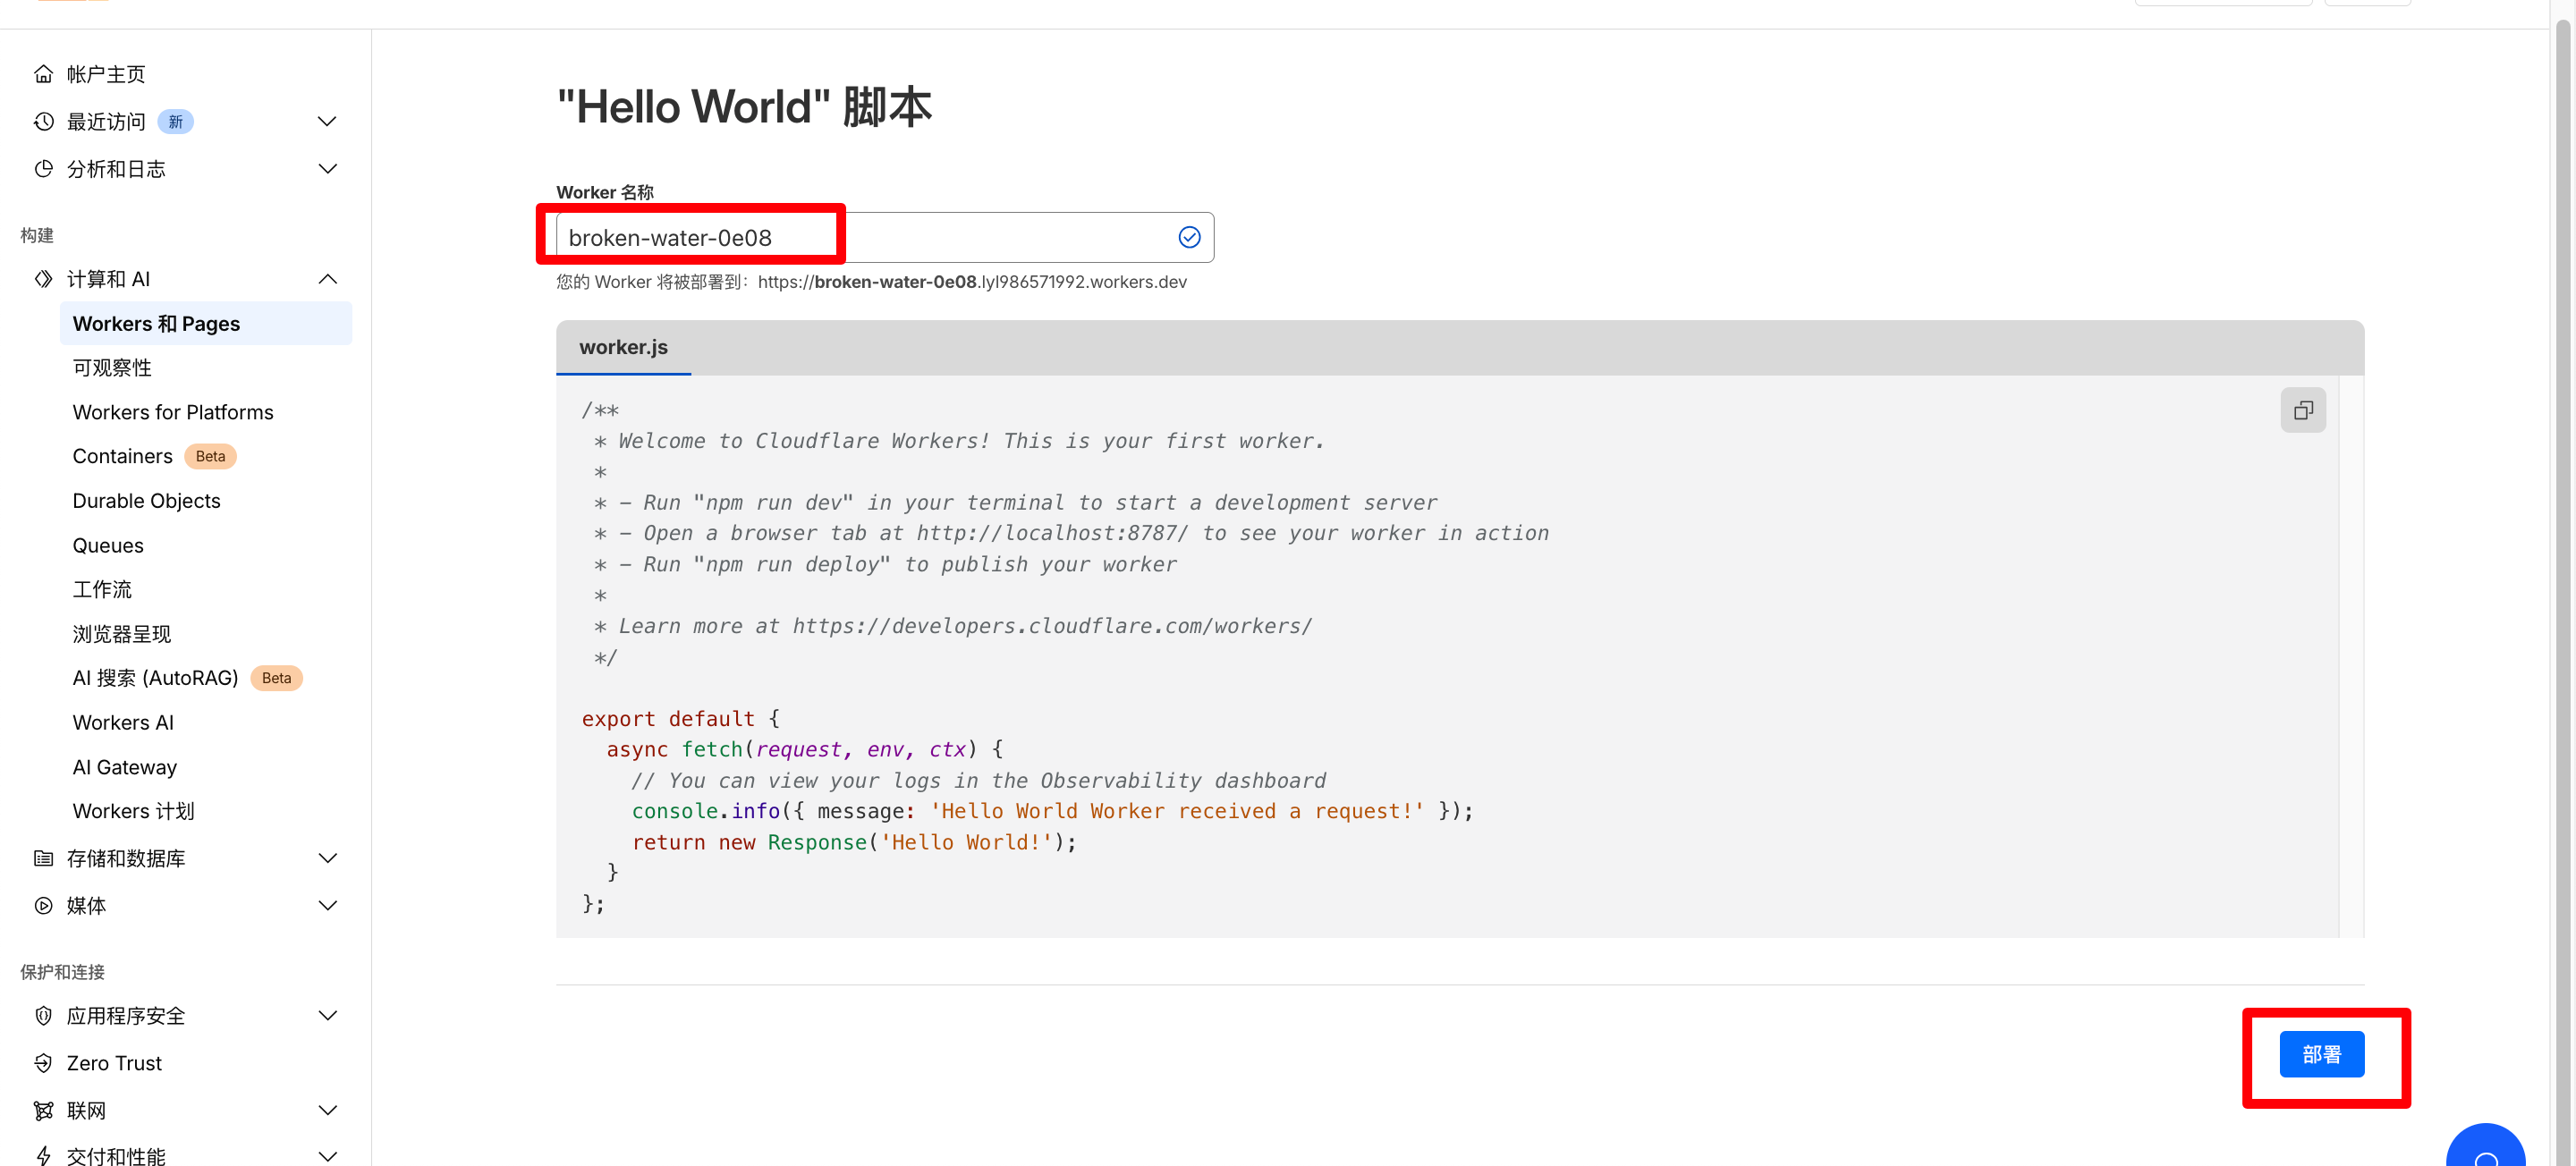The image size is (2576, 1166).
Task: Click the account home house icon
Action: (43, 74)
